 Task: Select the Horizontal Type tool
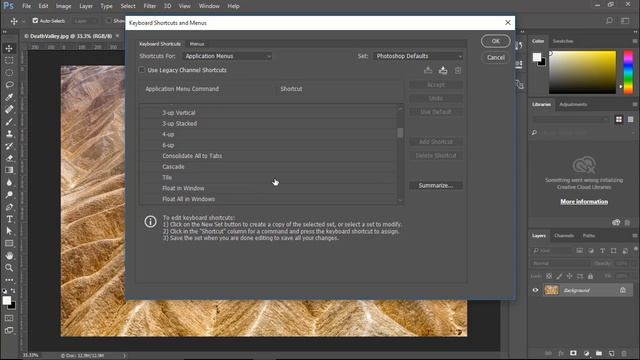coord(9,219)
